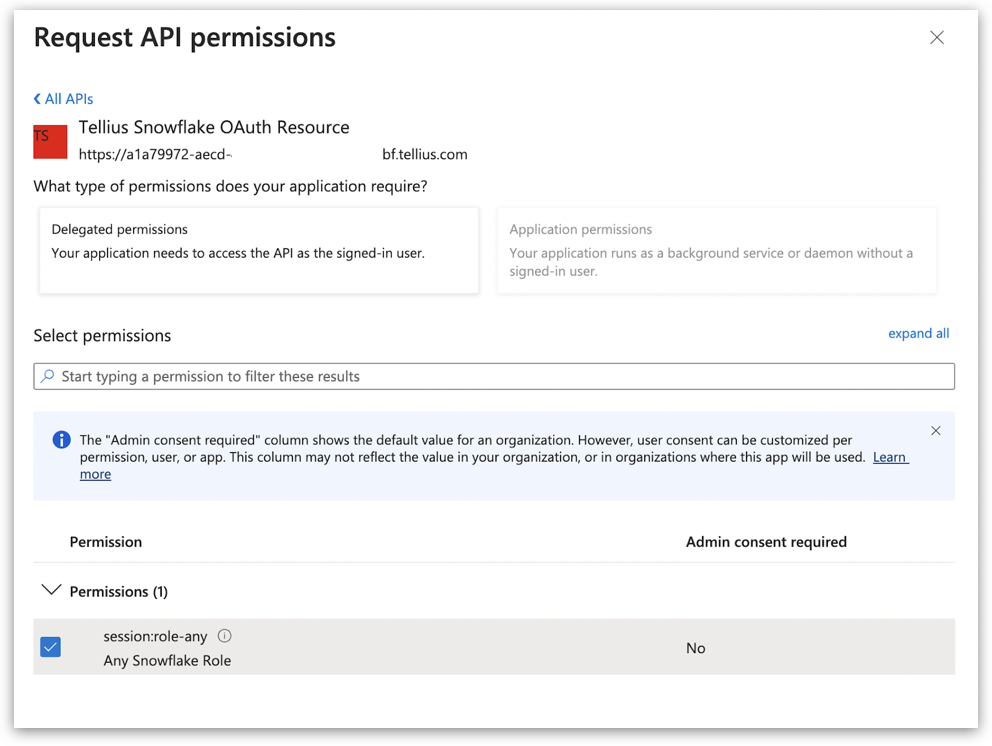Dismiss the admin consent info banner
Viewport: 992px width, 746px height.
click(x=936, y=431)
